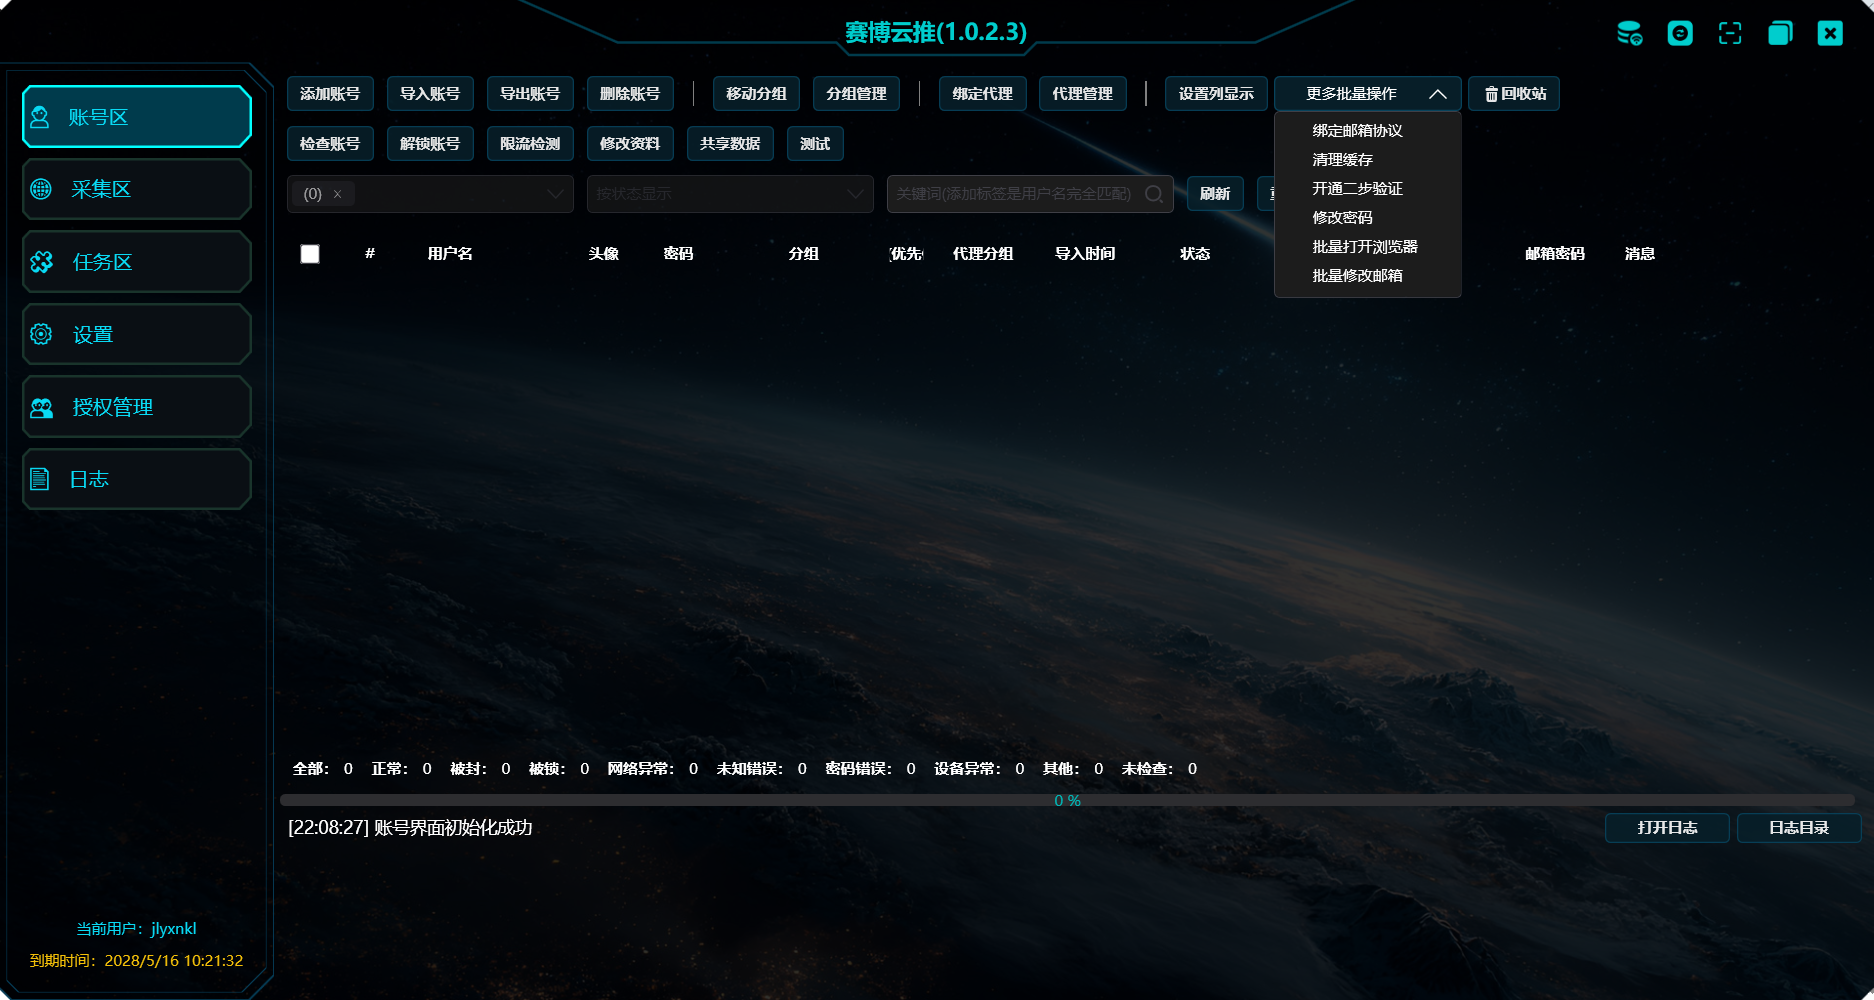The height and width of the screenshot is (1000, 1874).
Task: Click the trash icon on 回收站
Action: (x=1491, y=94)
